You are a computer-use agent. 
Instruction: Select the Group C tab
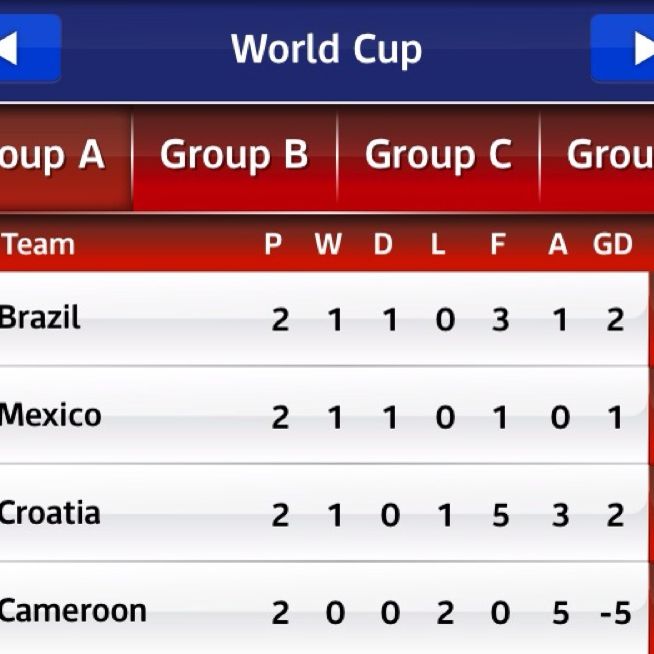click(x=437, y=157)
